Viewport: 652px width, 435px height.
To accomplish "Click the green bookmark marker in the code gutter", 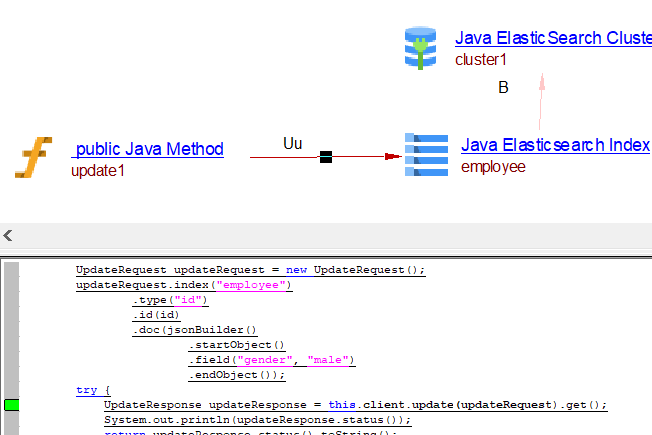I will [12, 405].
